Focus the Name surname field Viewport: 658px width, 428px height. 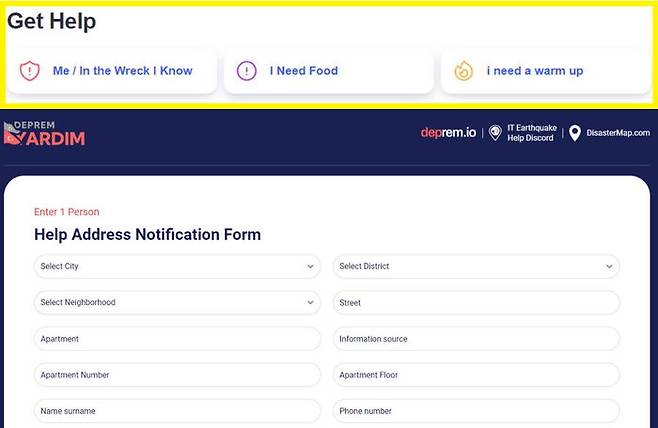click(x=177, y=411)
